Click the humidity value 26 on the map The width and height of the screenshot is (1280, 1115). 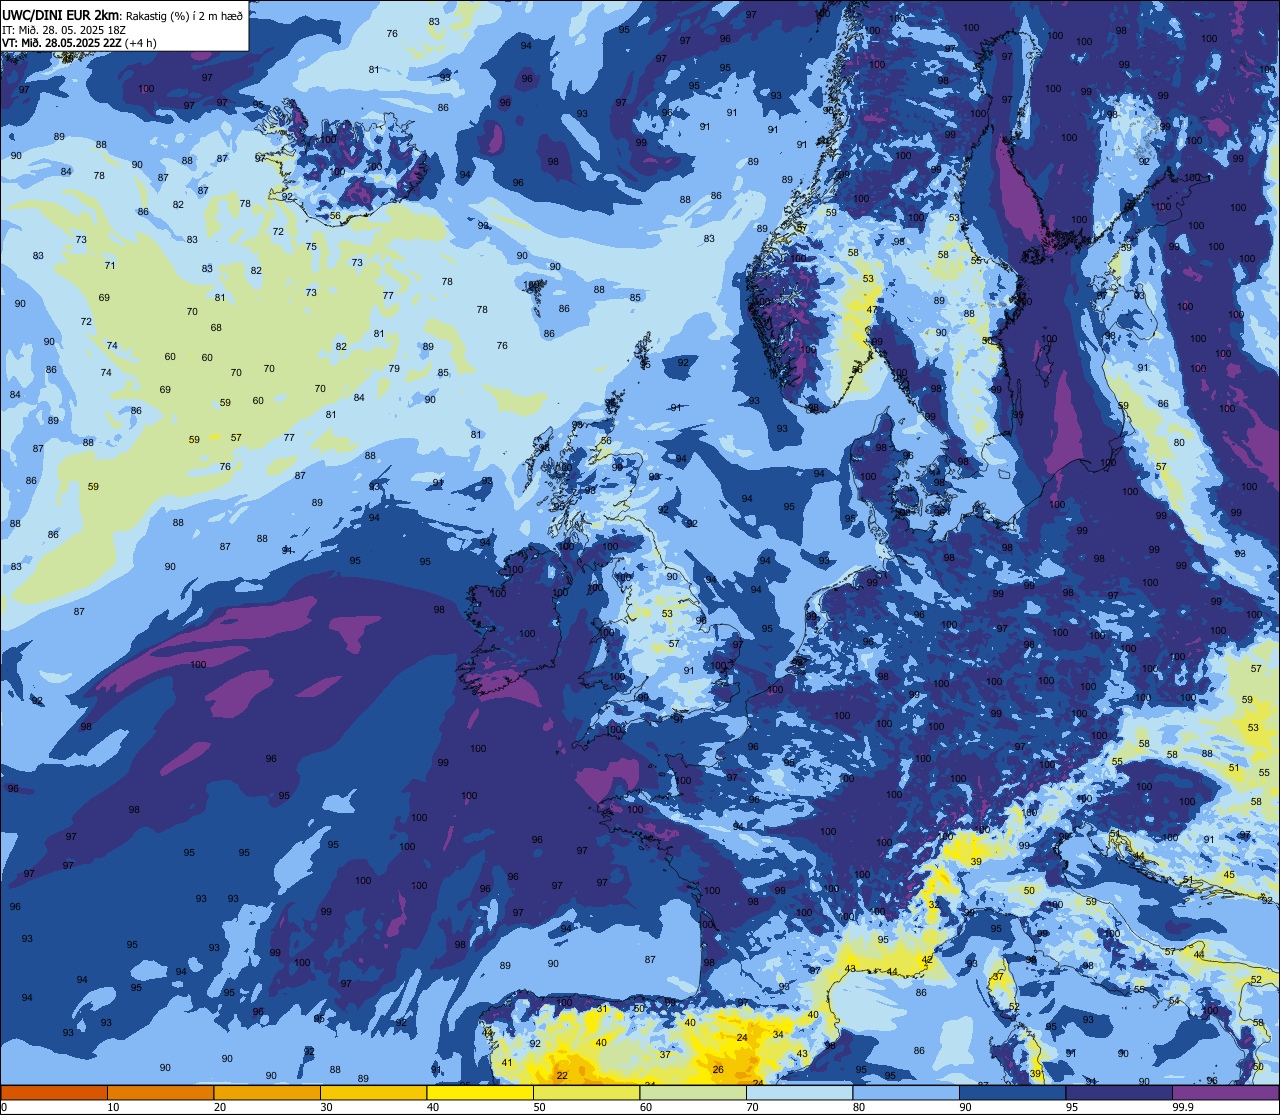[718, 1069]
